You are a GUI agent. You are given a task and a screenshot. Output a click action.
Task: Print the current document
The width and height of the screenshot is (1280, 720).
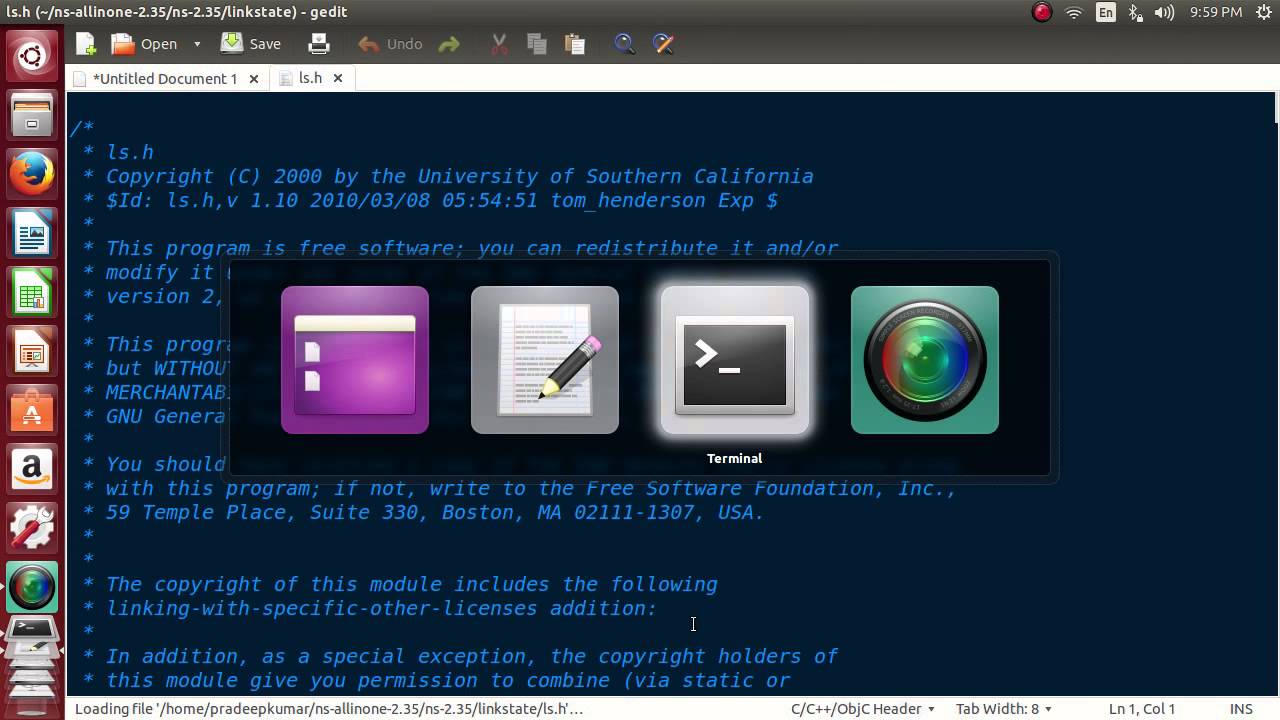click(x=319, y=44)
